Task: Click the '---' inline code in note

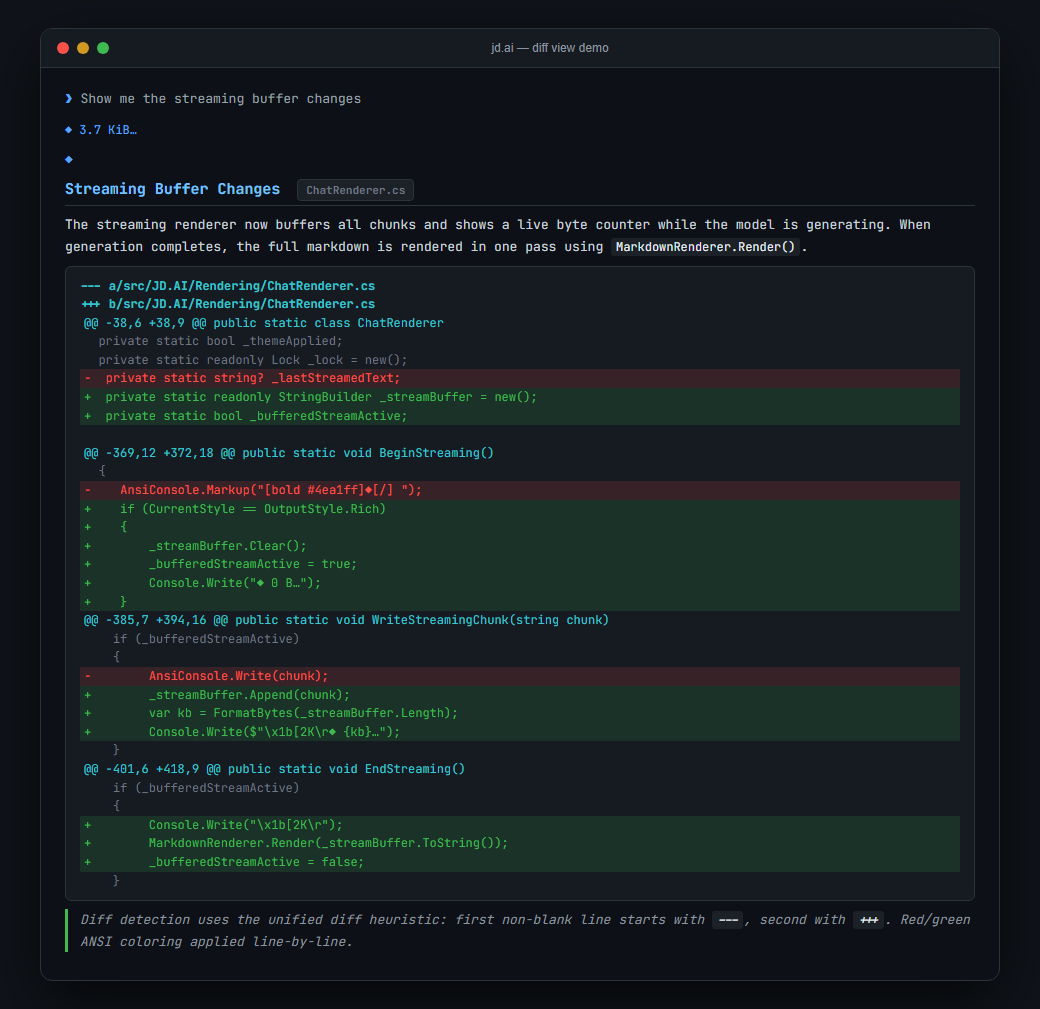Action: click(728, 920)
